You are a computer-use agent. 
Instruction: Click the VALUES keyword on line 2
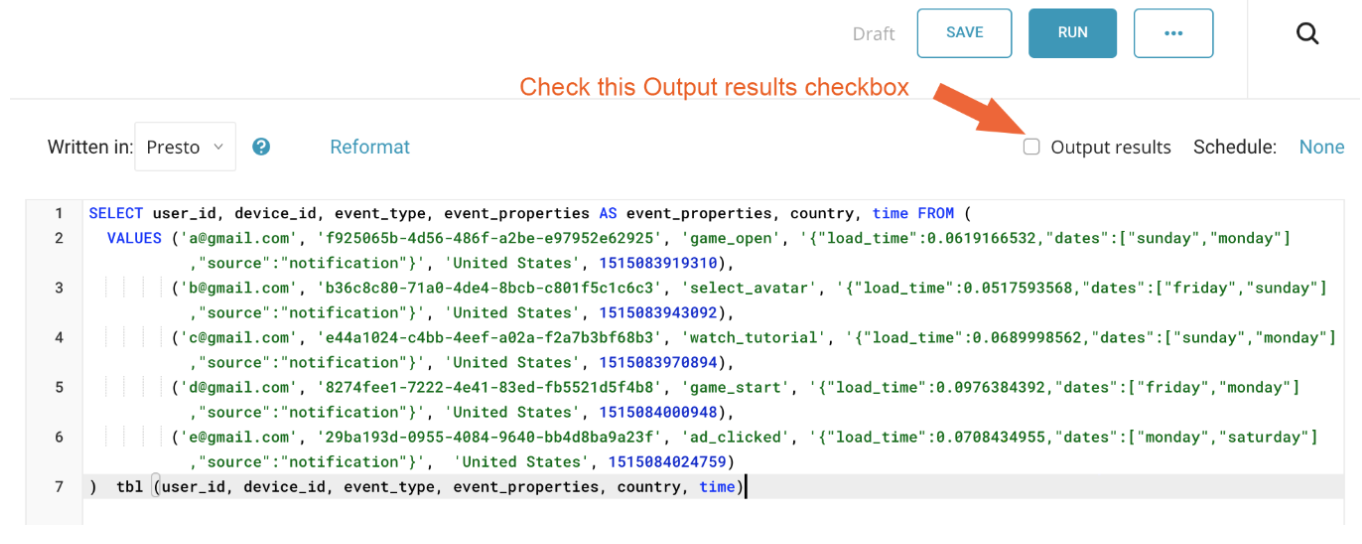pos(134,238)
